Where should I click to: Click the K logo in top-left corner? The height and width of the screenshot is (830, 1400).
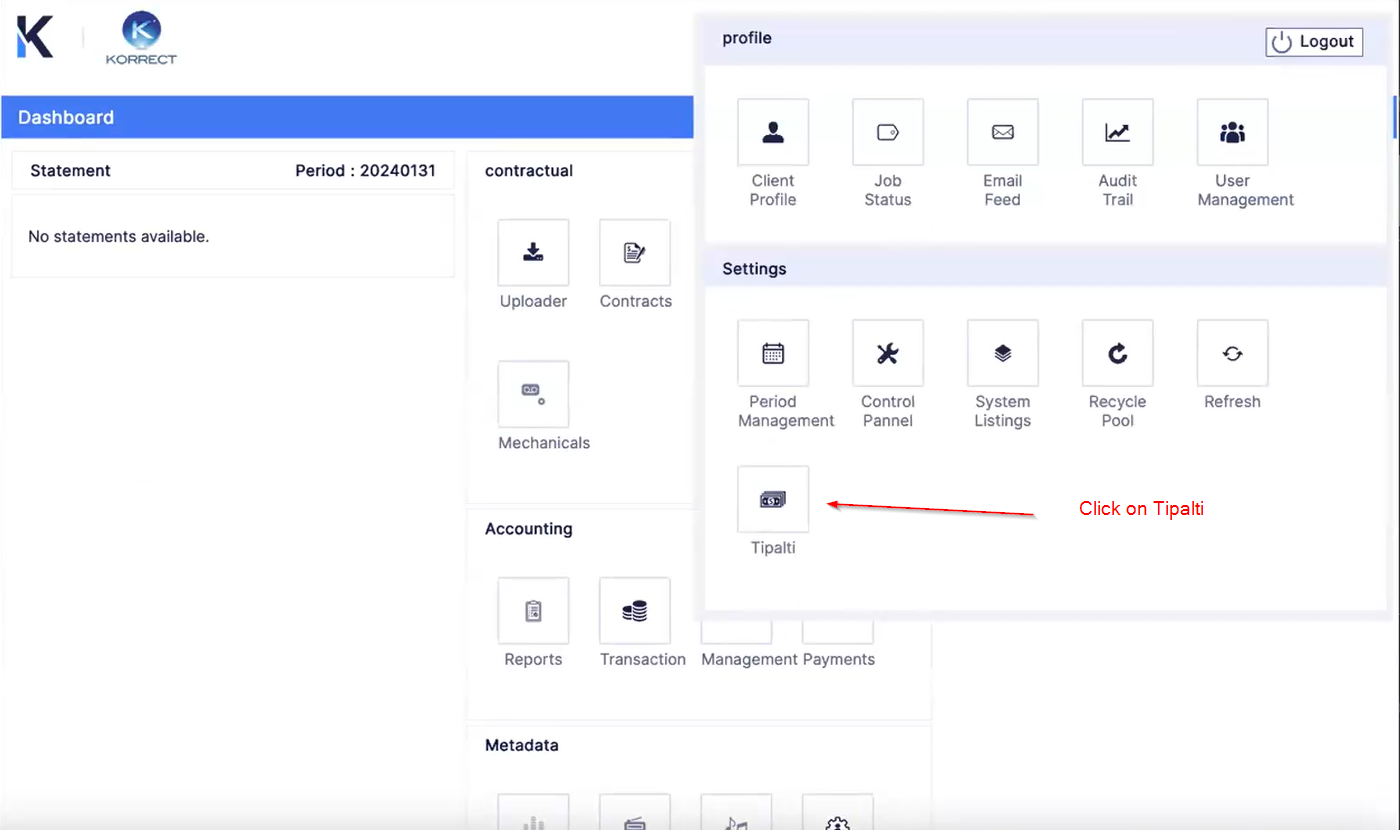[35, 37]
